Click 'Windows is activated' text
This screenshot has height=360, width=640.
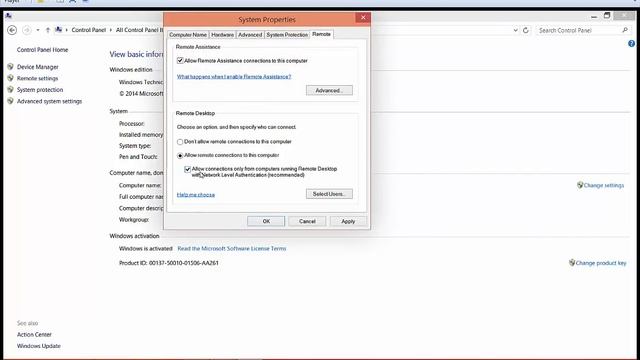tap(146, 249)
